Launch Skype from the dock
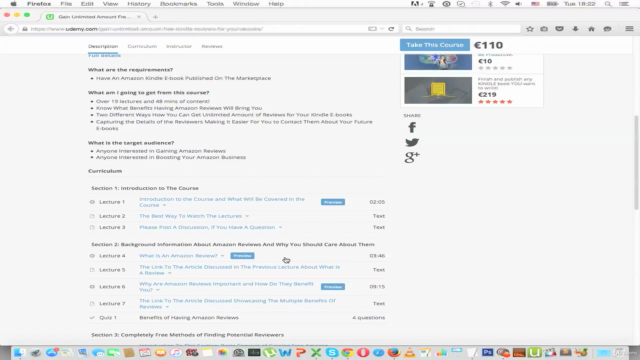The height and width of the screenshot is (360, 640). (x=332, y=352)
